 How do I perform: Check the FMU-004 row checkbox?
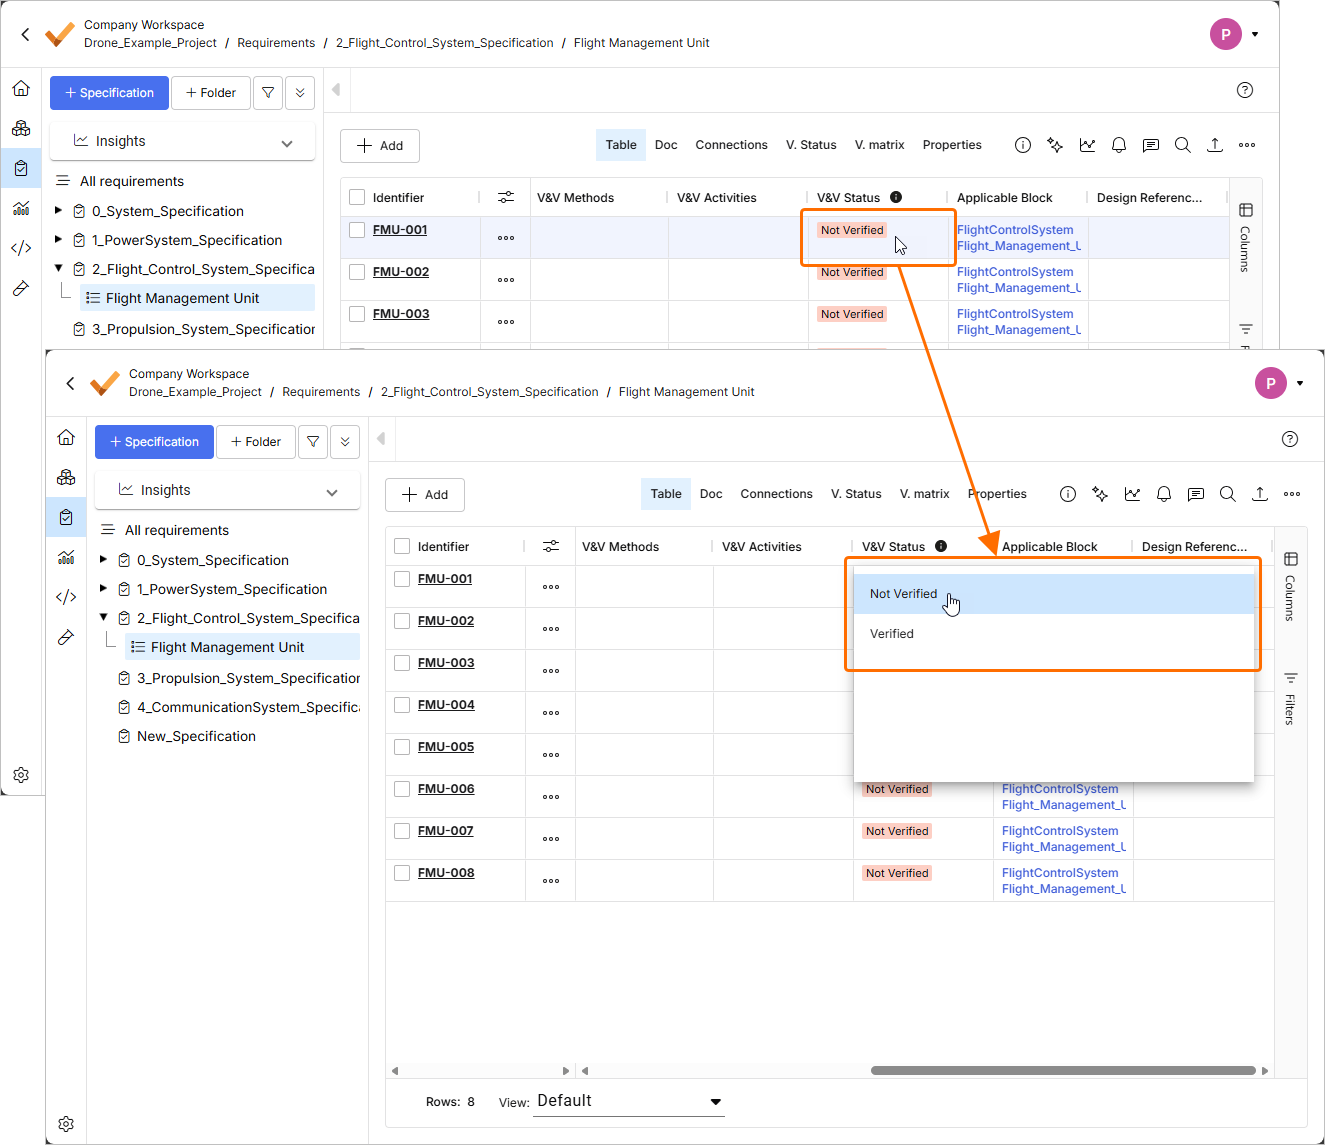(402, 705)
